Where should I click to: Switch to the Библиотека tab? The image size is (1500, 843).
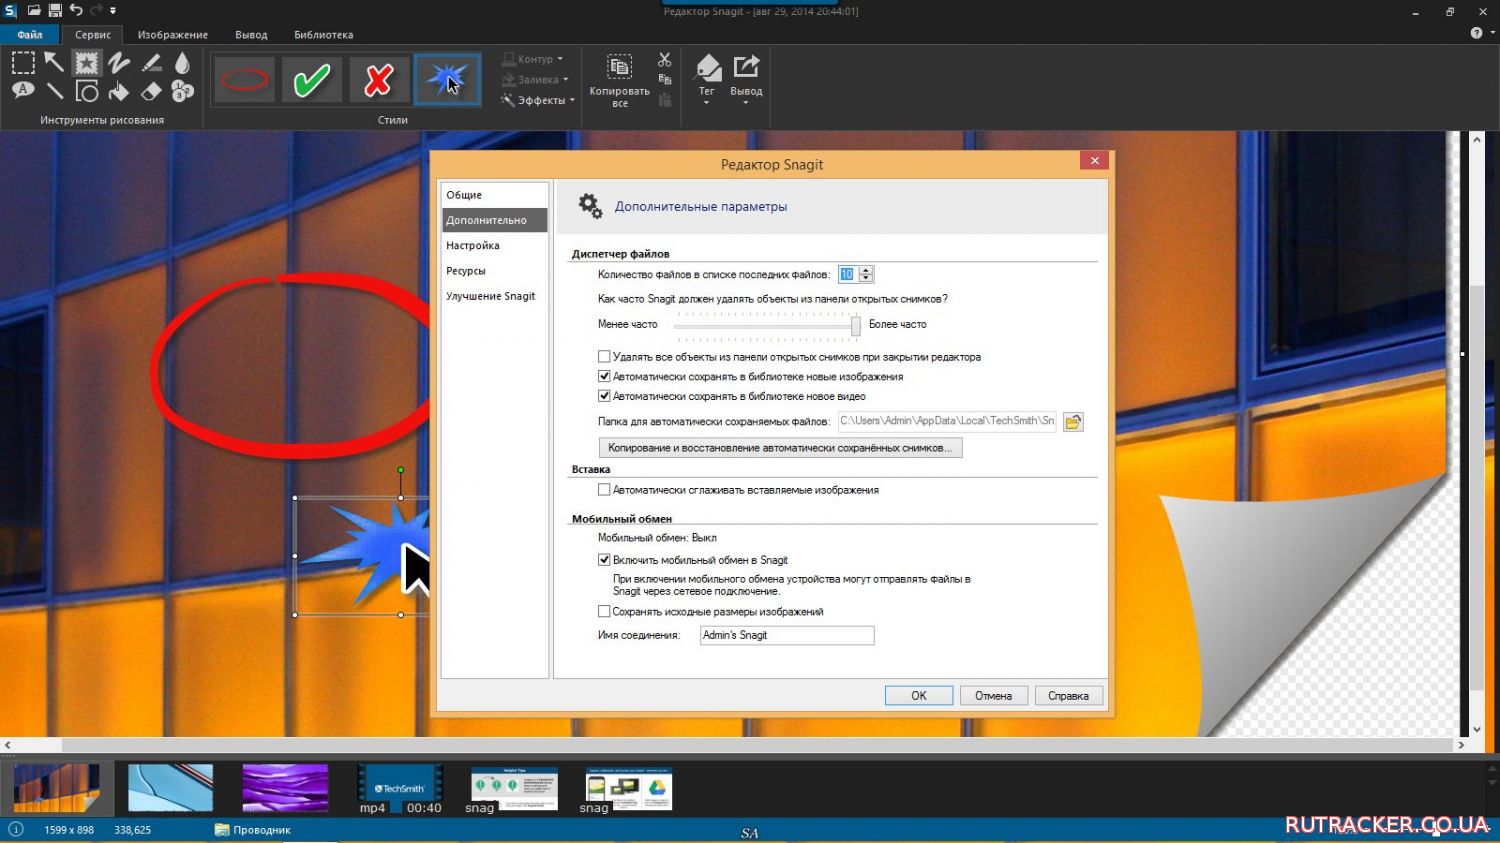tap(323, 34)
